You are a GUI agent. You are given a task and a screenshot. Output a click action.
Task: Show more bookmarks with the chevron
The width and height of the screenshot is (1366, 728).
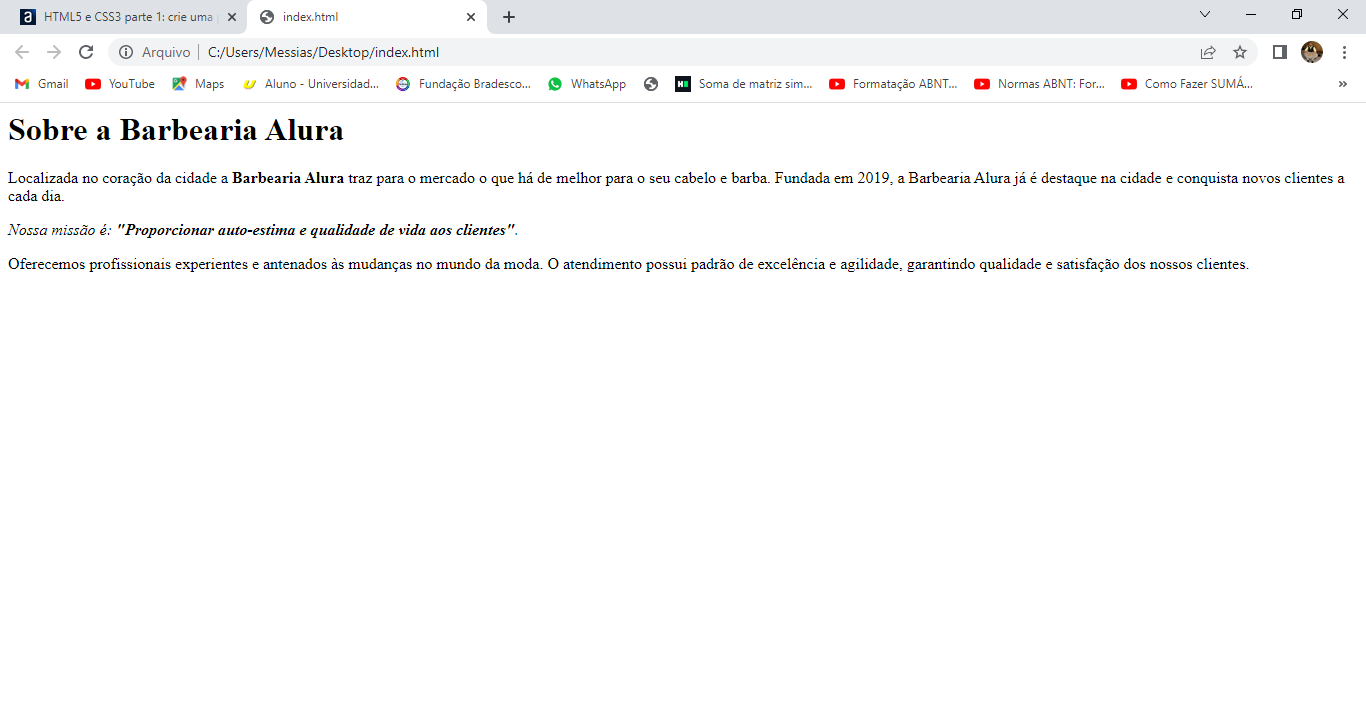pyautogui.click(x=1342, y=84)
